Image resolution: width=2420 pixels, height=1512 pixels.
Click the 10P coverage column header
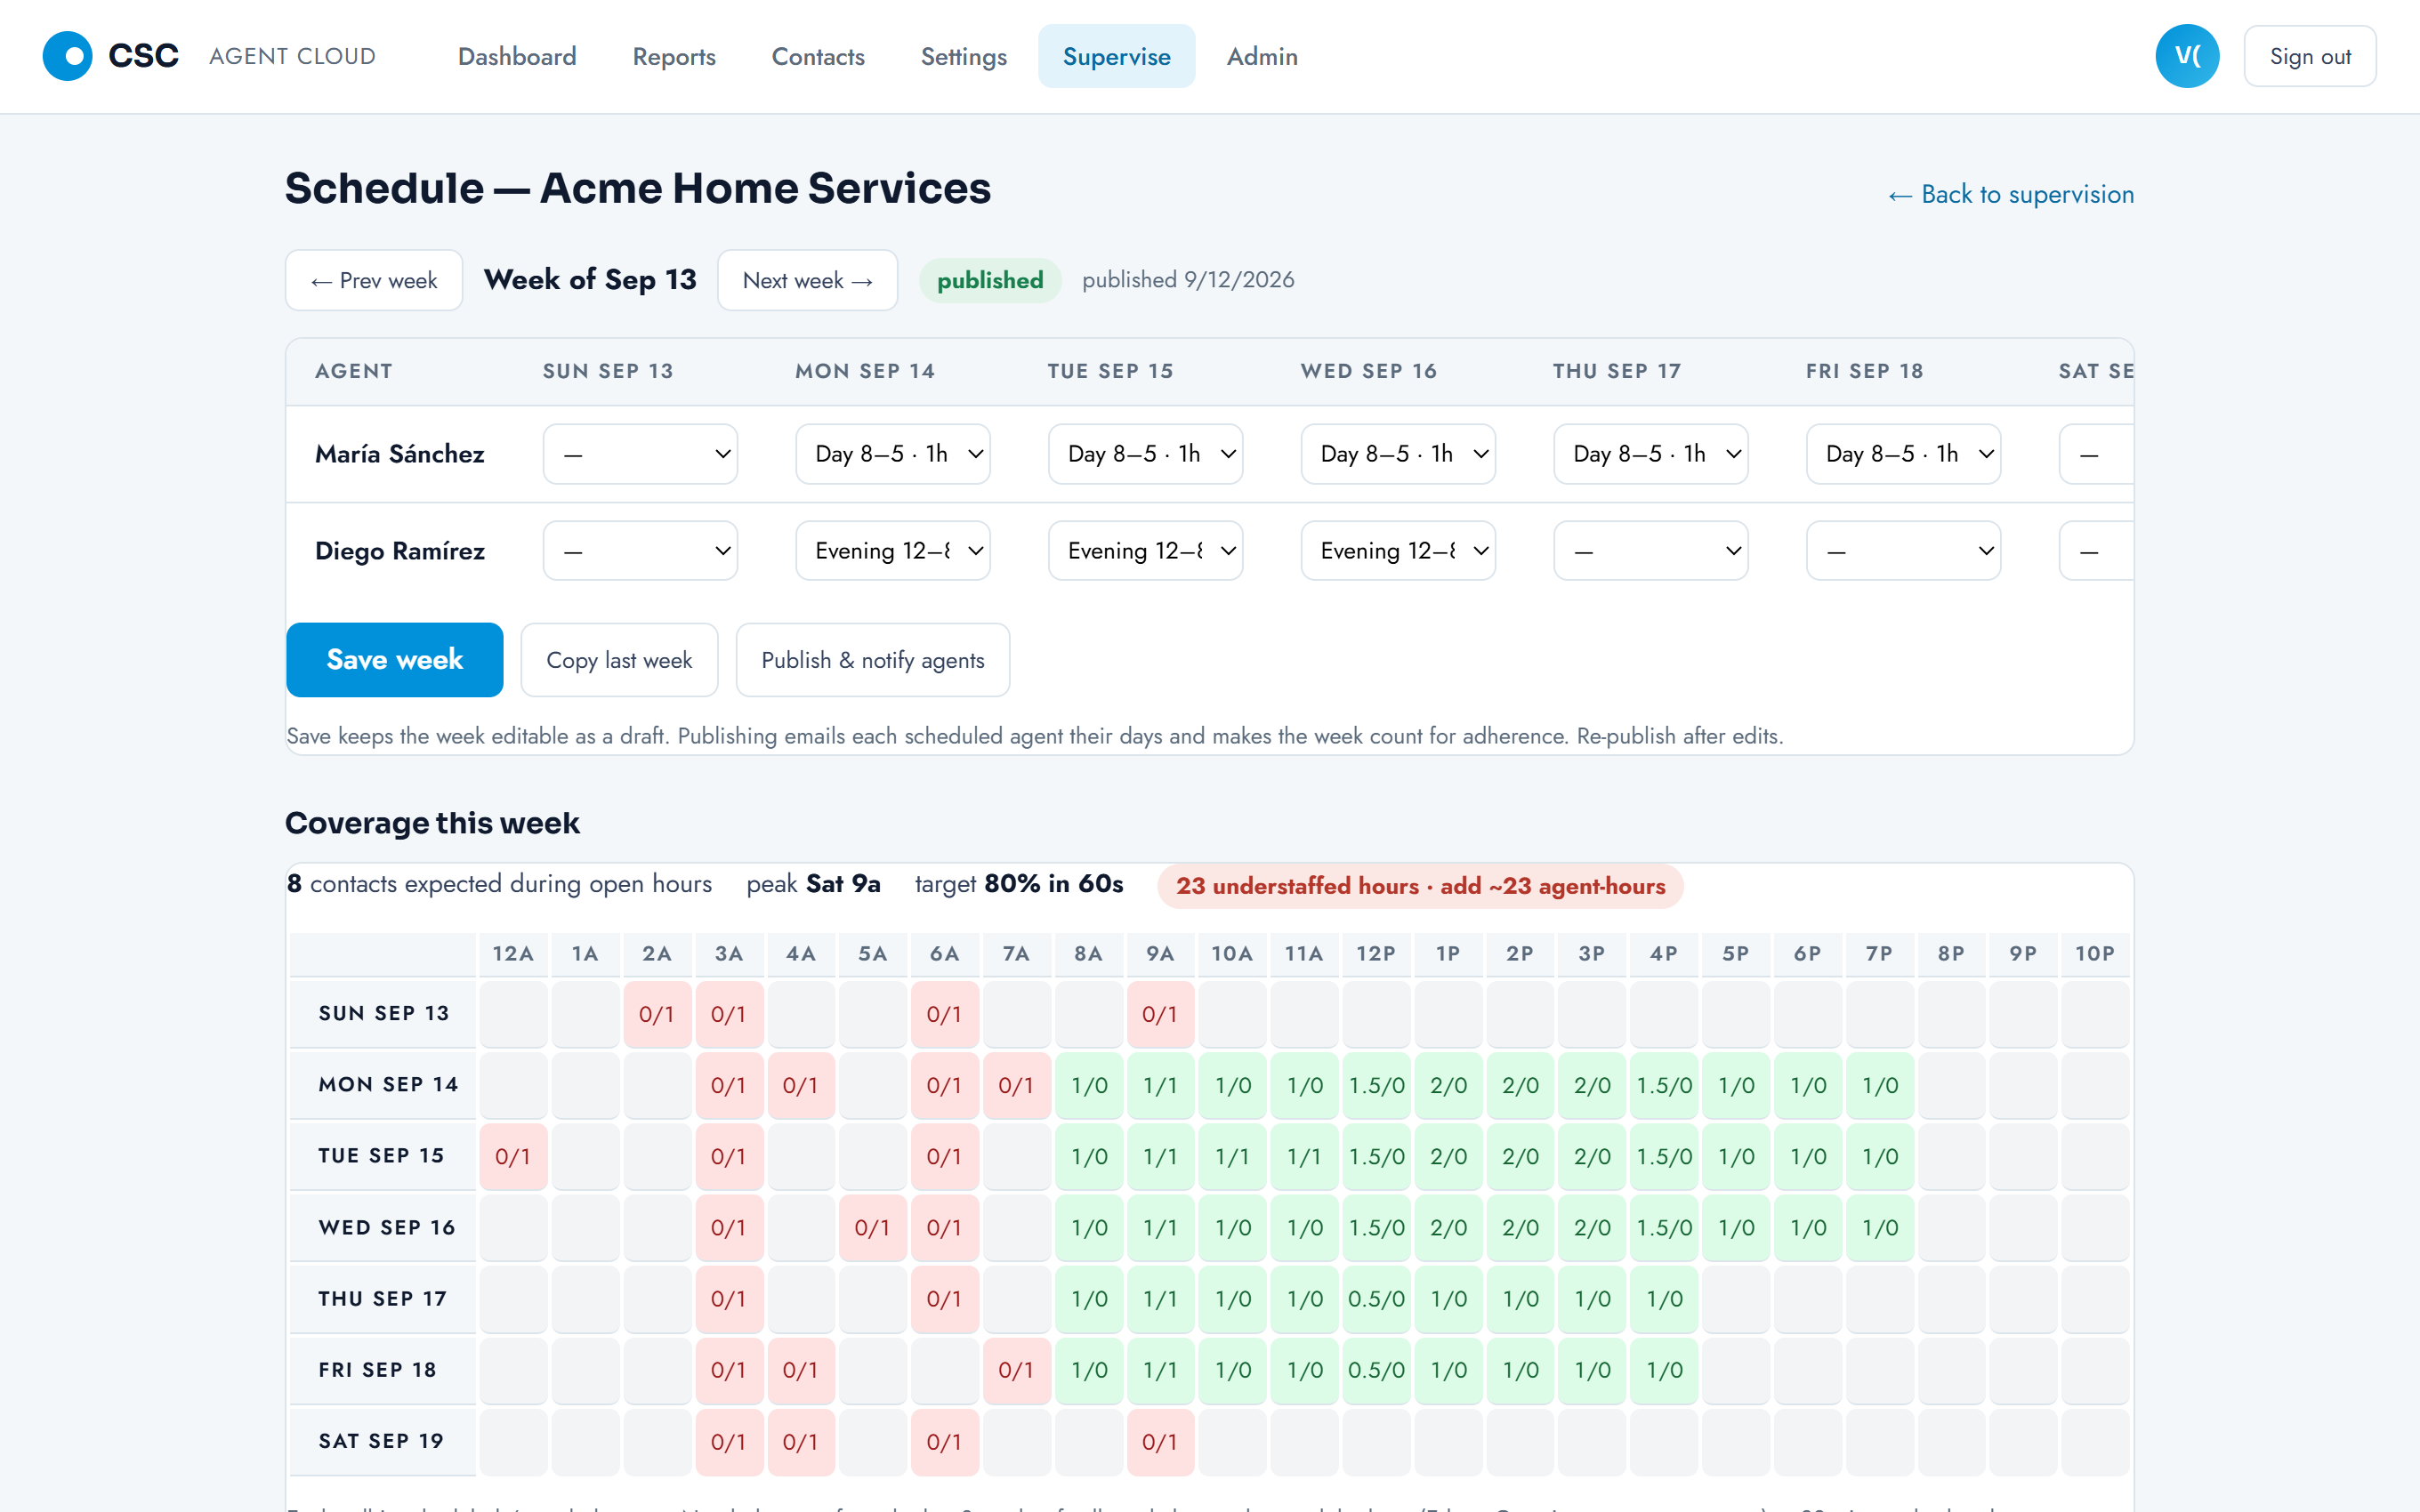(2094, 954)
